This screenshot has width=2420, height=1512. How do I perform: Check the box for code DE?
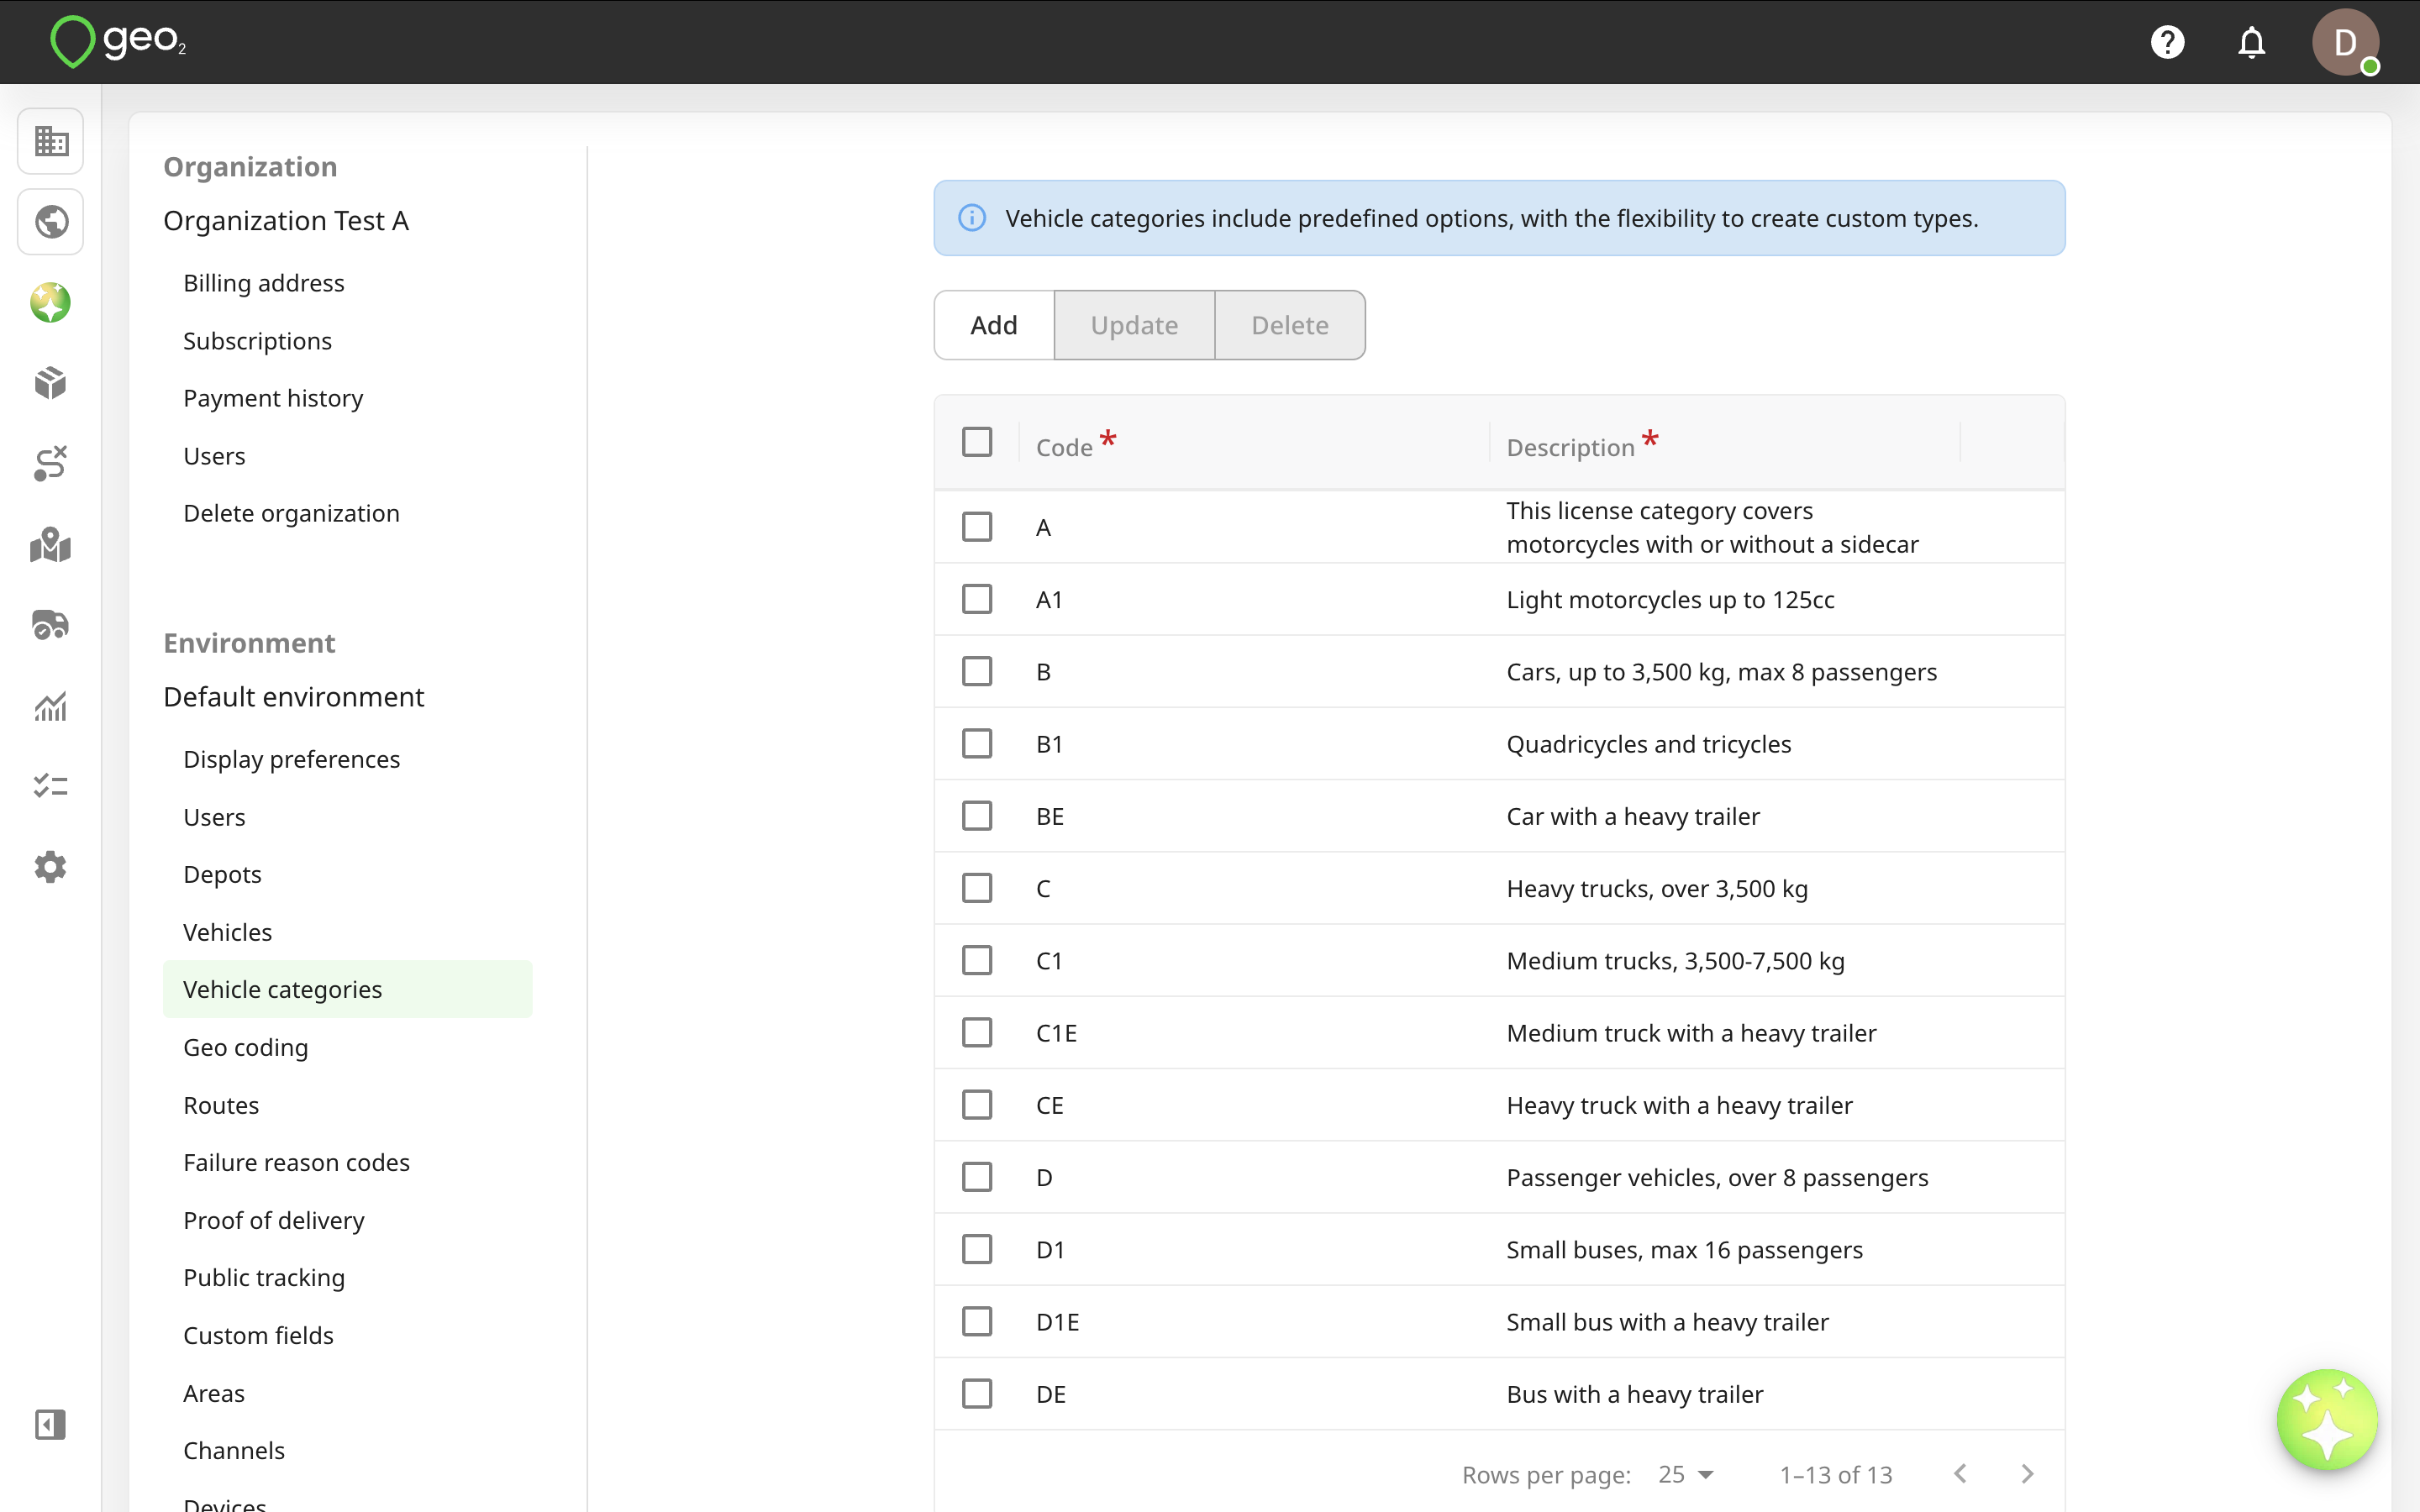[x=977, y=1393]
